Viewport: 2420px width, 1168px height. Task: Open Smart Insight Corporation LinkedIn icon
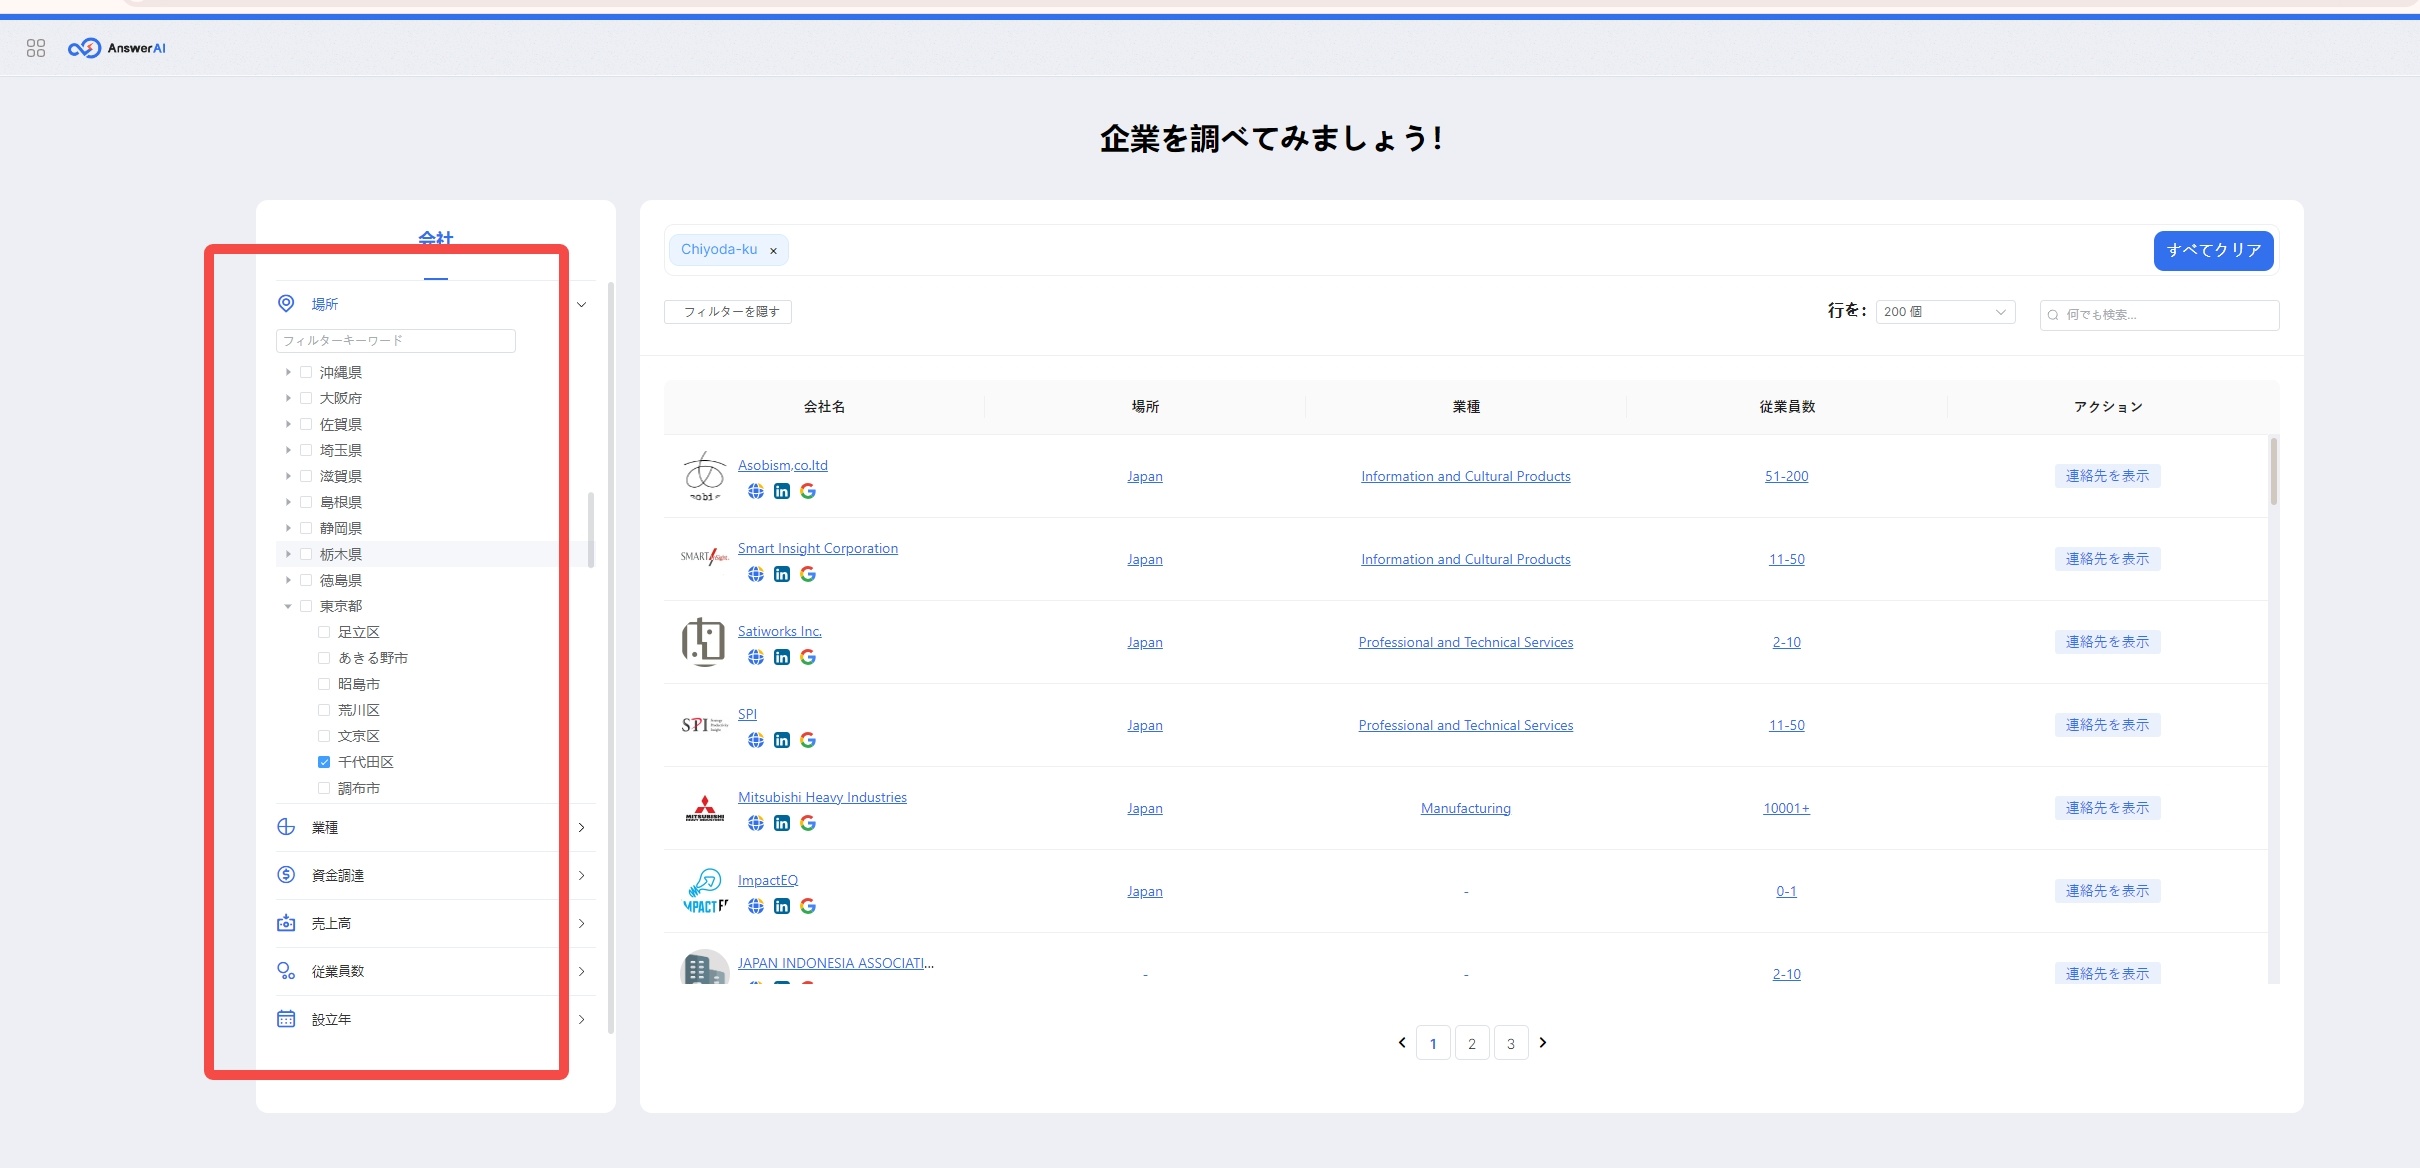coord(782,574)
